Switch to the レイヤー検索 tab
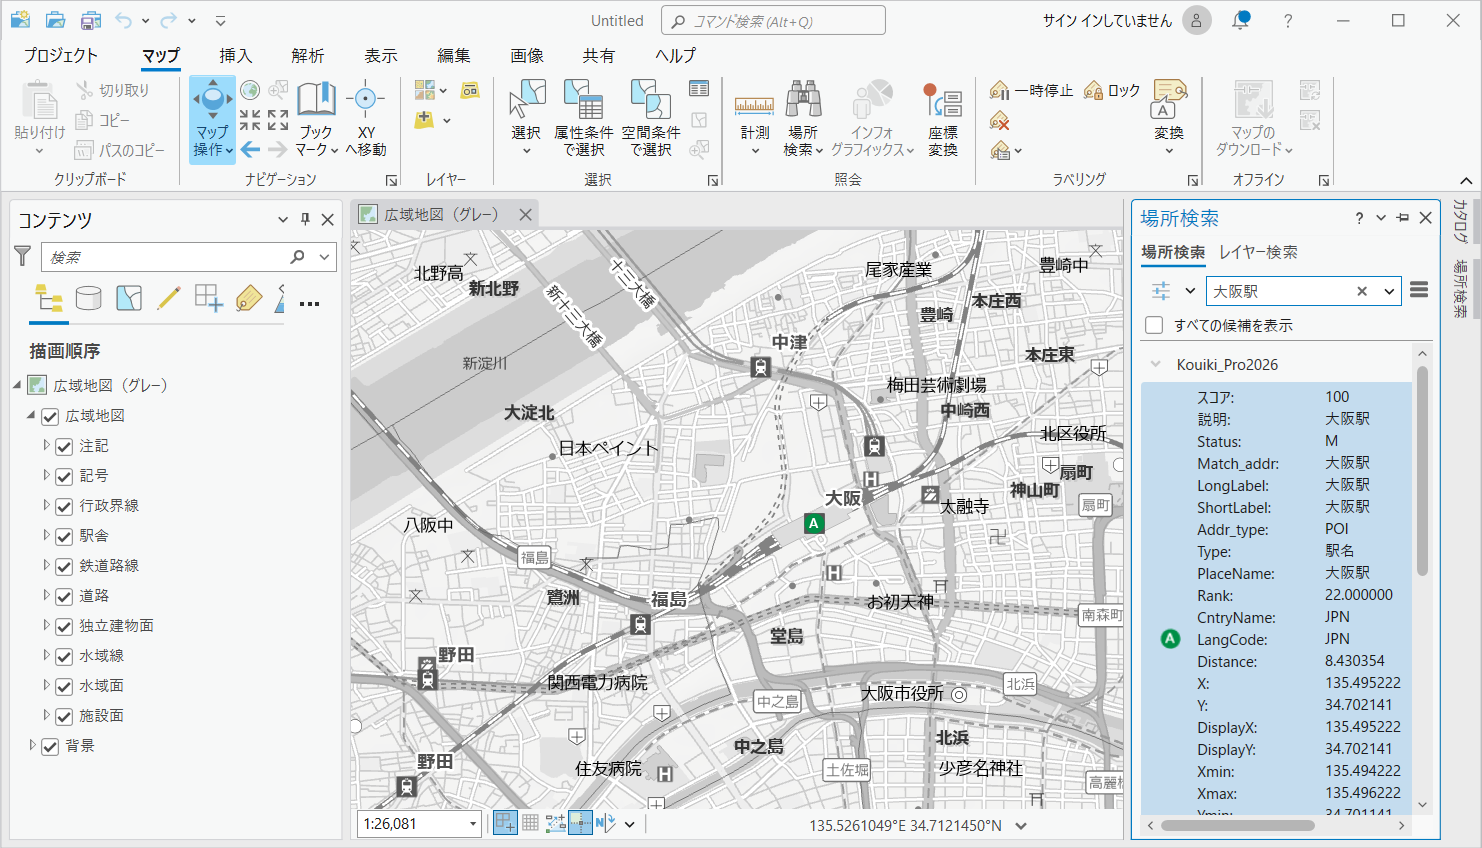Viewport: 1482px width, 848px height. [x=1258, y=252]
